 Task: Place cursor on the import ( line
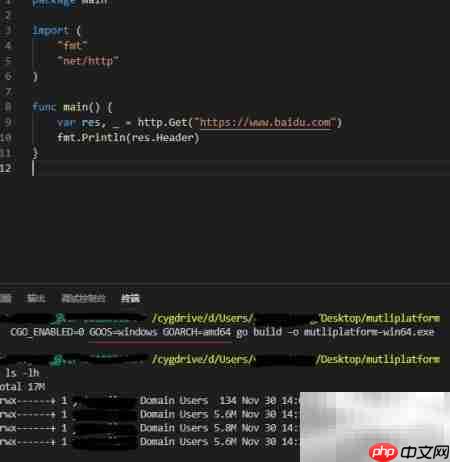(x=56, y=30)
